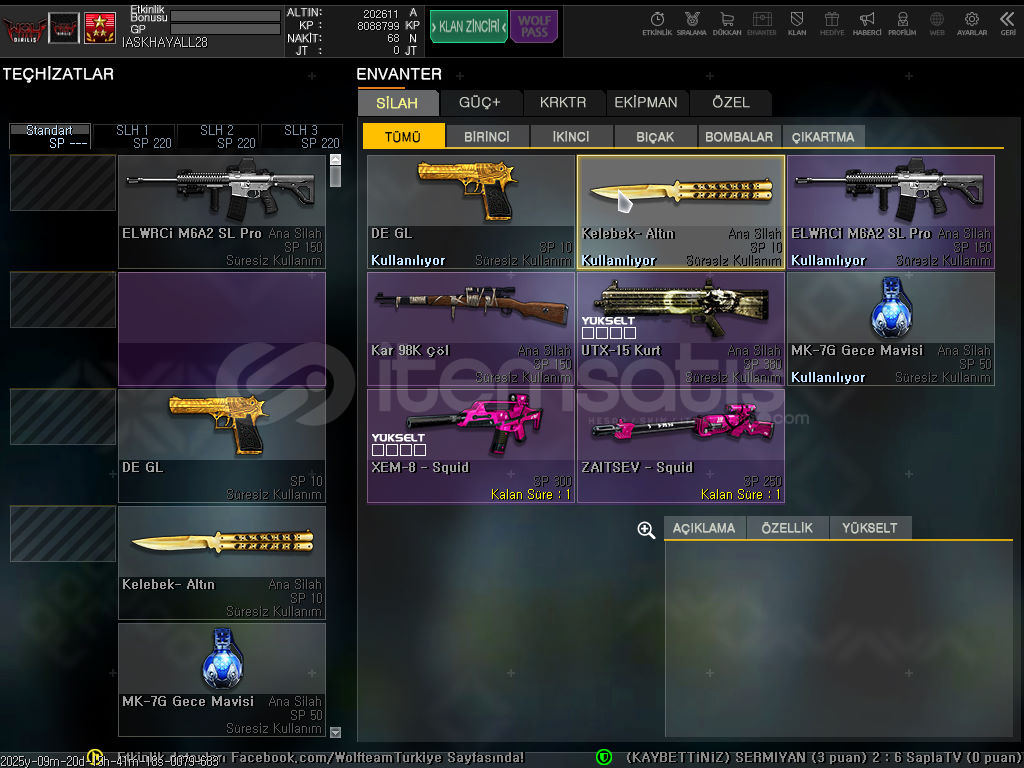This screenshot has width=1024, height=768.
Task: Switch to the BIÇAK filter tab
Action: 655,137
